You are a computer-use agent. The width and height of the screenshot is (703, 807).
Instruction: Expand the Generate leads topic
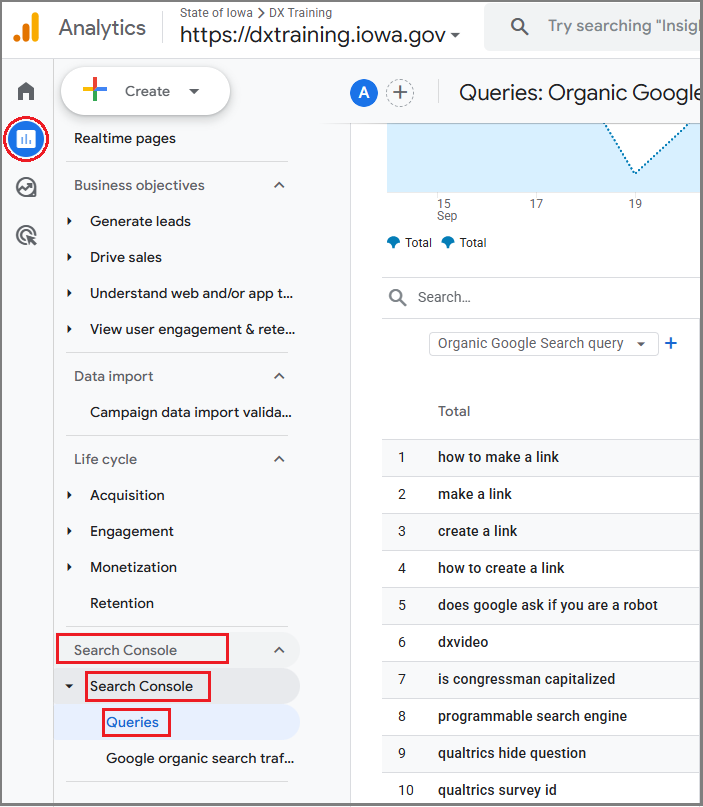[69, 221]
